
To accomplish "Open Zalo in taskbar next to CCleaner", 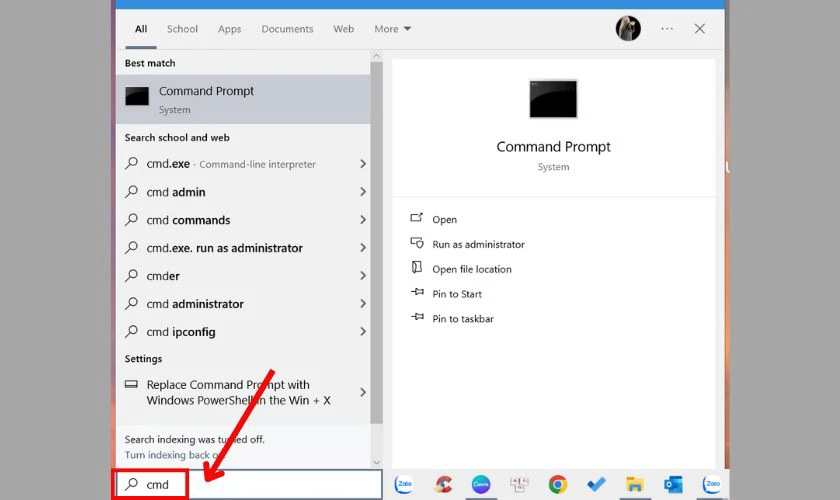I will coord(404,484).
